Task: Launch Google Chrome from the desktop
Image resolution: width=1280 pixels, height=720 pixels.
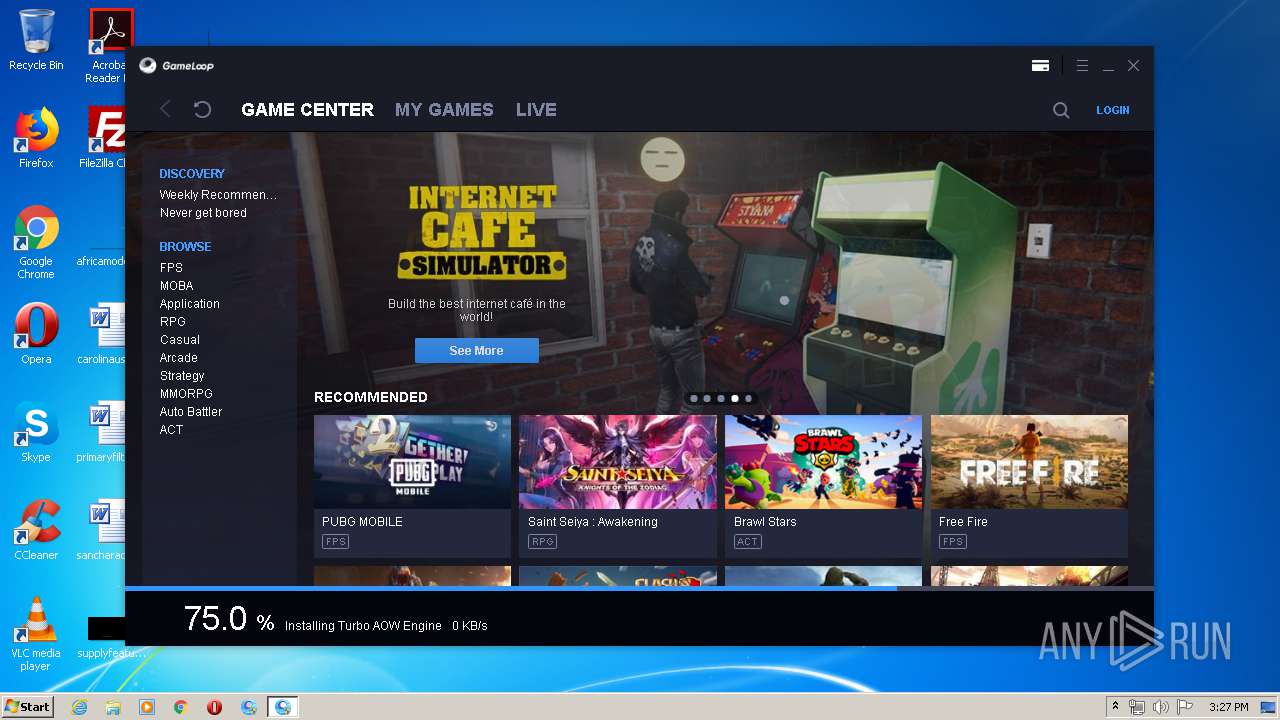Action: point(36,242)
